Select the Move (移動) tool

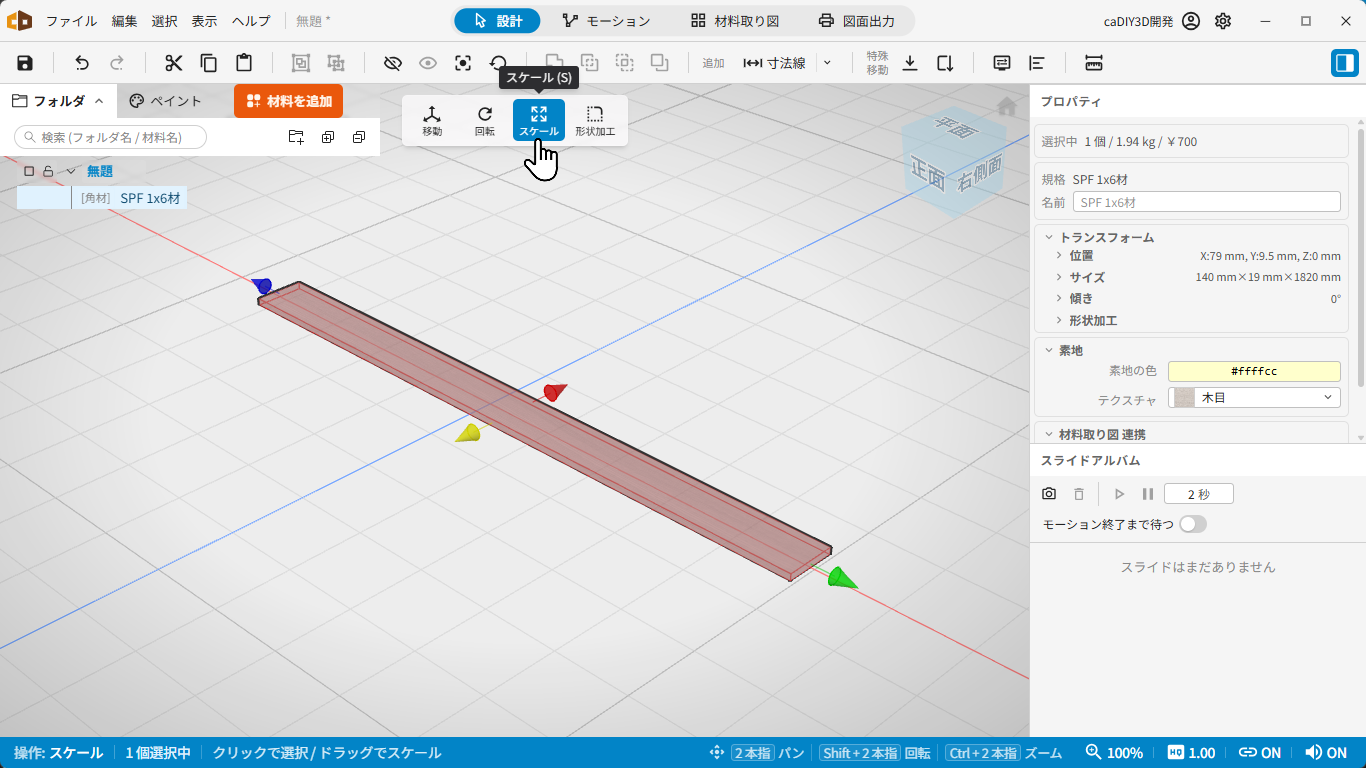tap(432, 120)
